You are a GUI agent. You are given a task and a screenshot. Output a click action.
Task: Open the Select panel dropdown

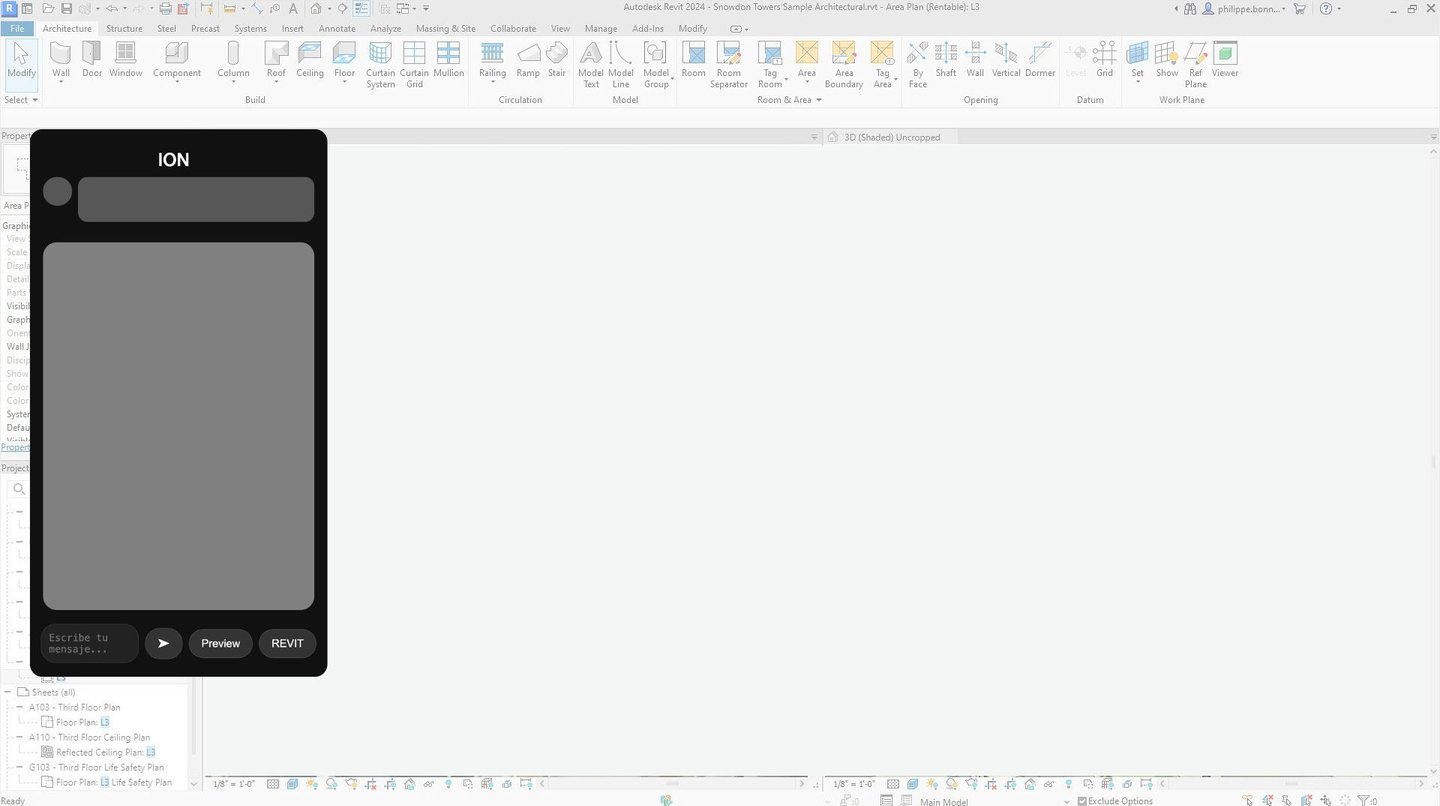[x=21, y=100]
